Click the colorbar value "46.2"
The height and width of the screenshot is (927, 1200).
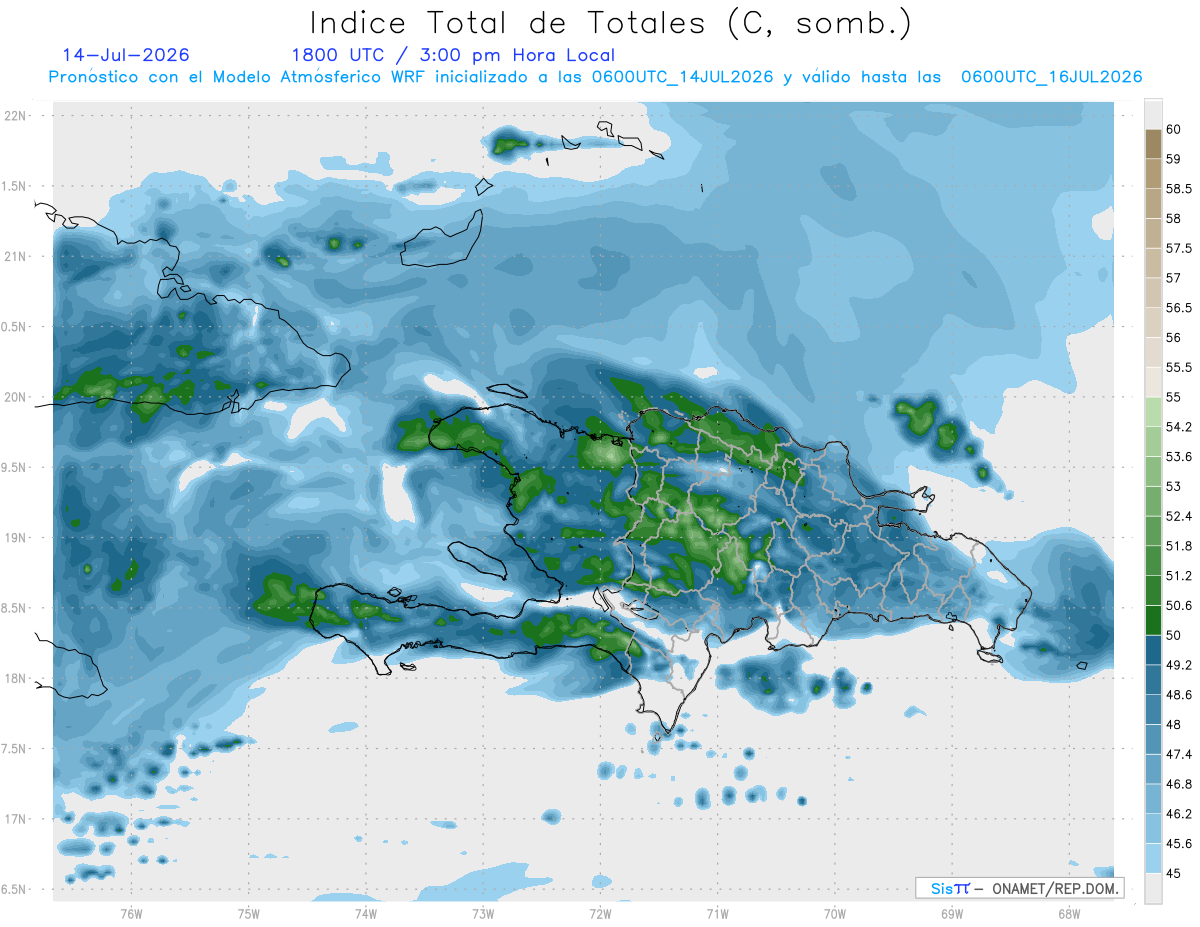point(1180,815)
